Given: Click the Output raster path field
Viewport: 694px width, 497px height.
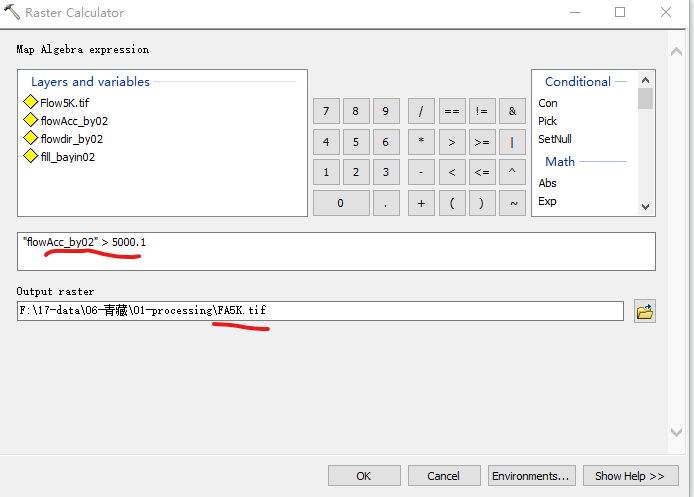Looking at the screenshot, I should coord(320,311).
